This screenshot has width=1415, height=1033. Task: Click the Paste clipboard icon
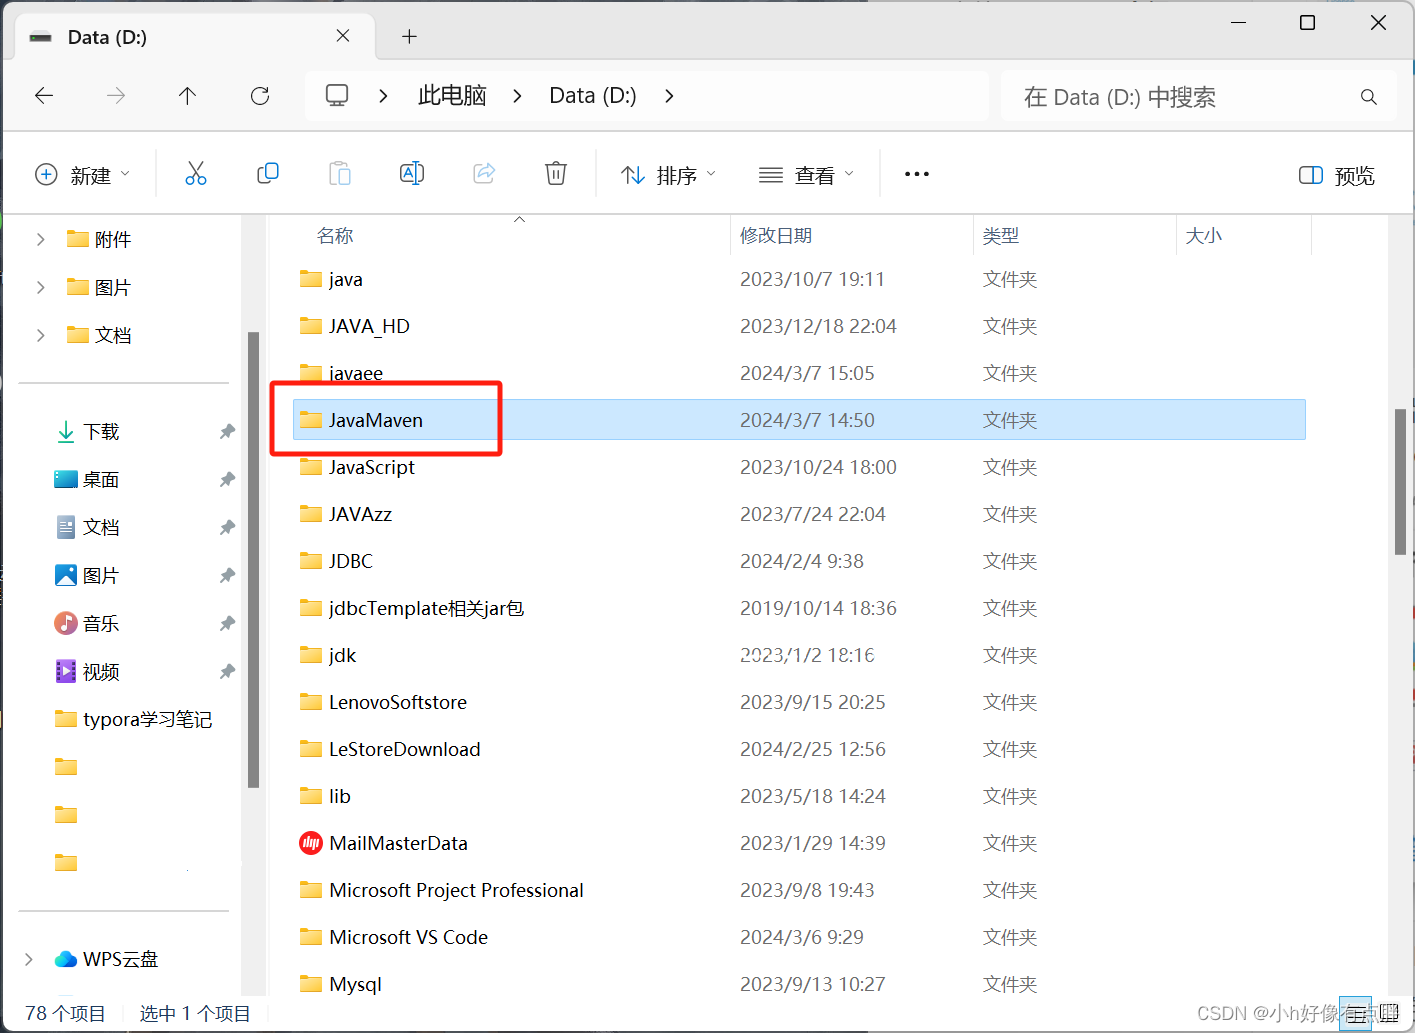pos(340,174)
